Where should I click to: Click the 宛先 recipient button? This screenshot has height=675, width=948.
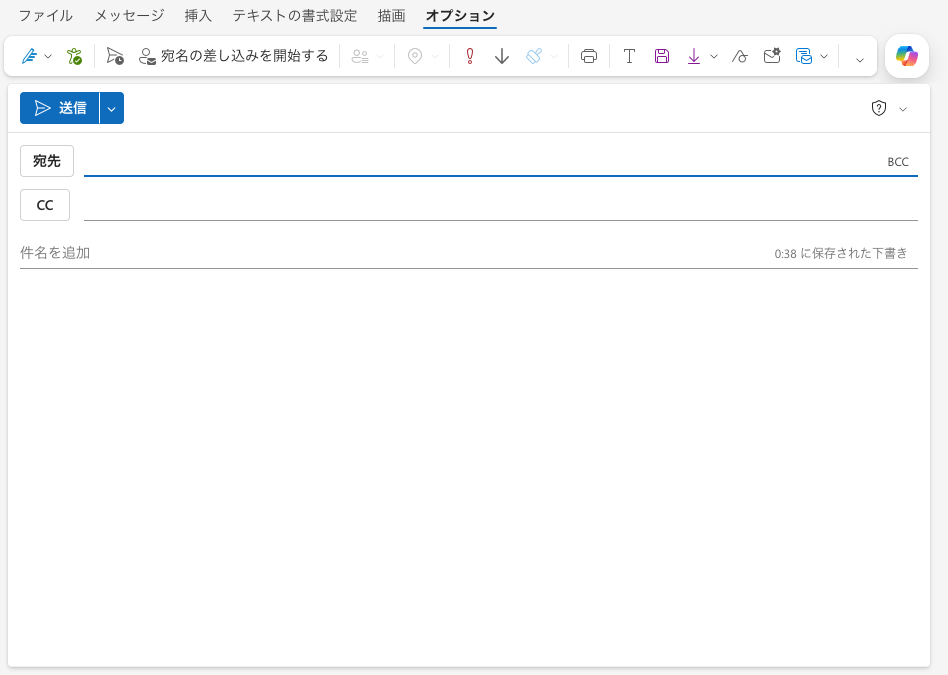pos(47,161)
